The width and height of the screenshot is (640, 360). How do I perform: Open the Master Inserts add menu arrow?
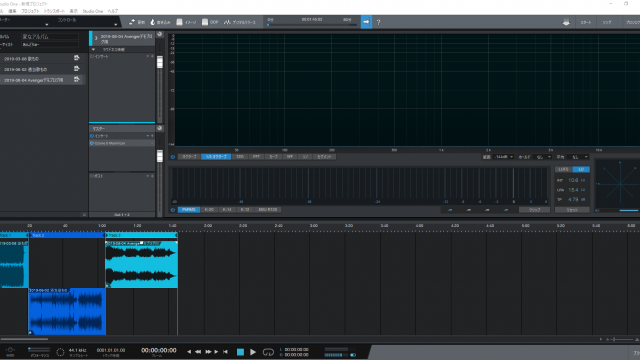pos(148,136)
